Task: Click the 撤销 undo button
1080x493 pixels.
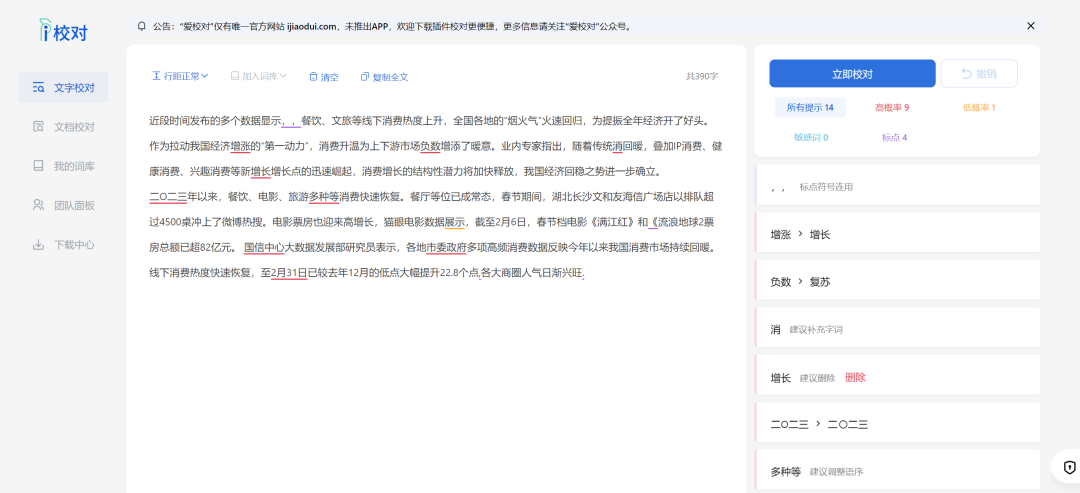Action: point(979,74)
